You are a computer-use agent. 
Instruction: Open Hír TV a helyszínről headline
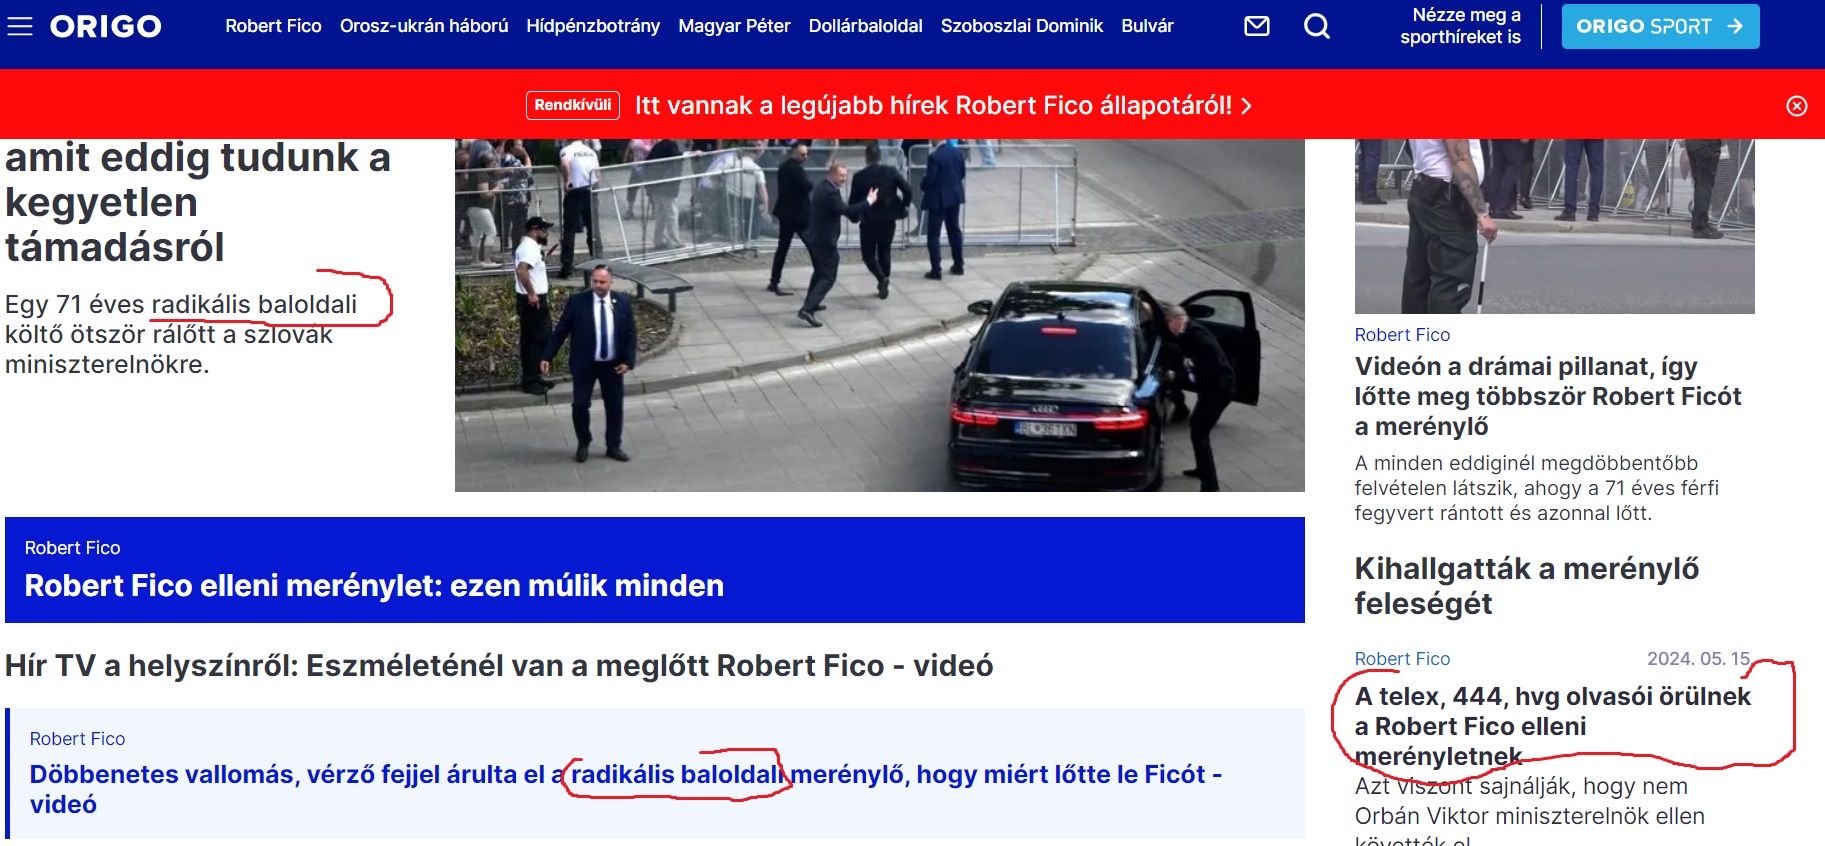pos(499,665)
